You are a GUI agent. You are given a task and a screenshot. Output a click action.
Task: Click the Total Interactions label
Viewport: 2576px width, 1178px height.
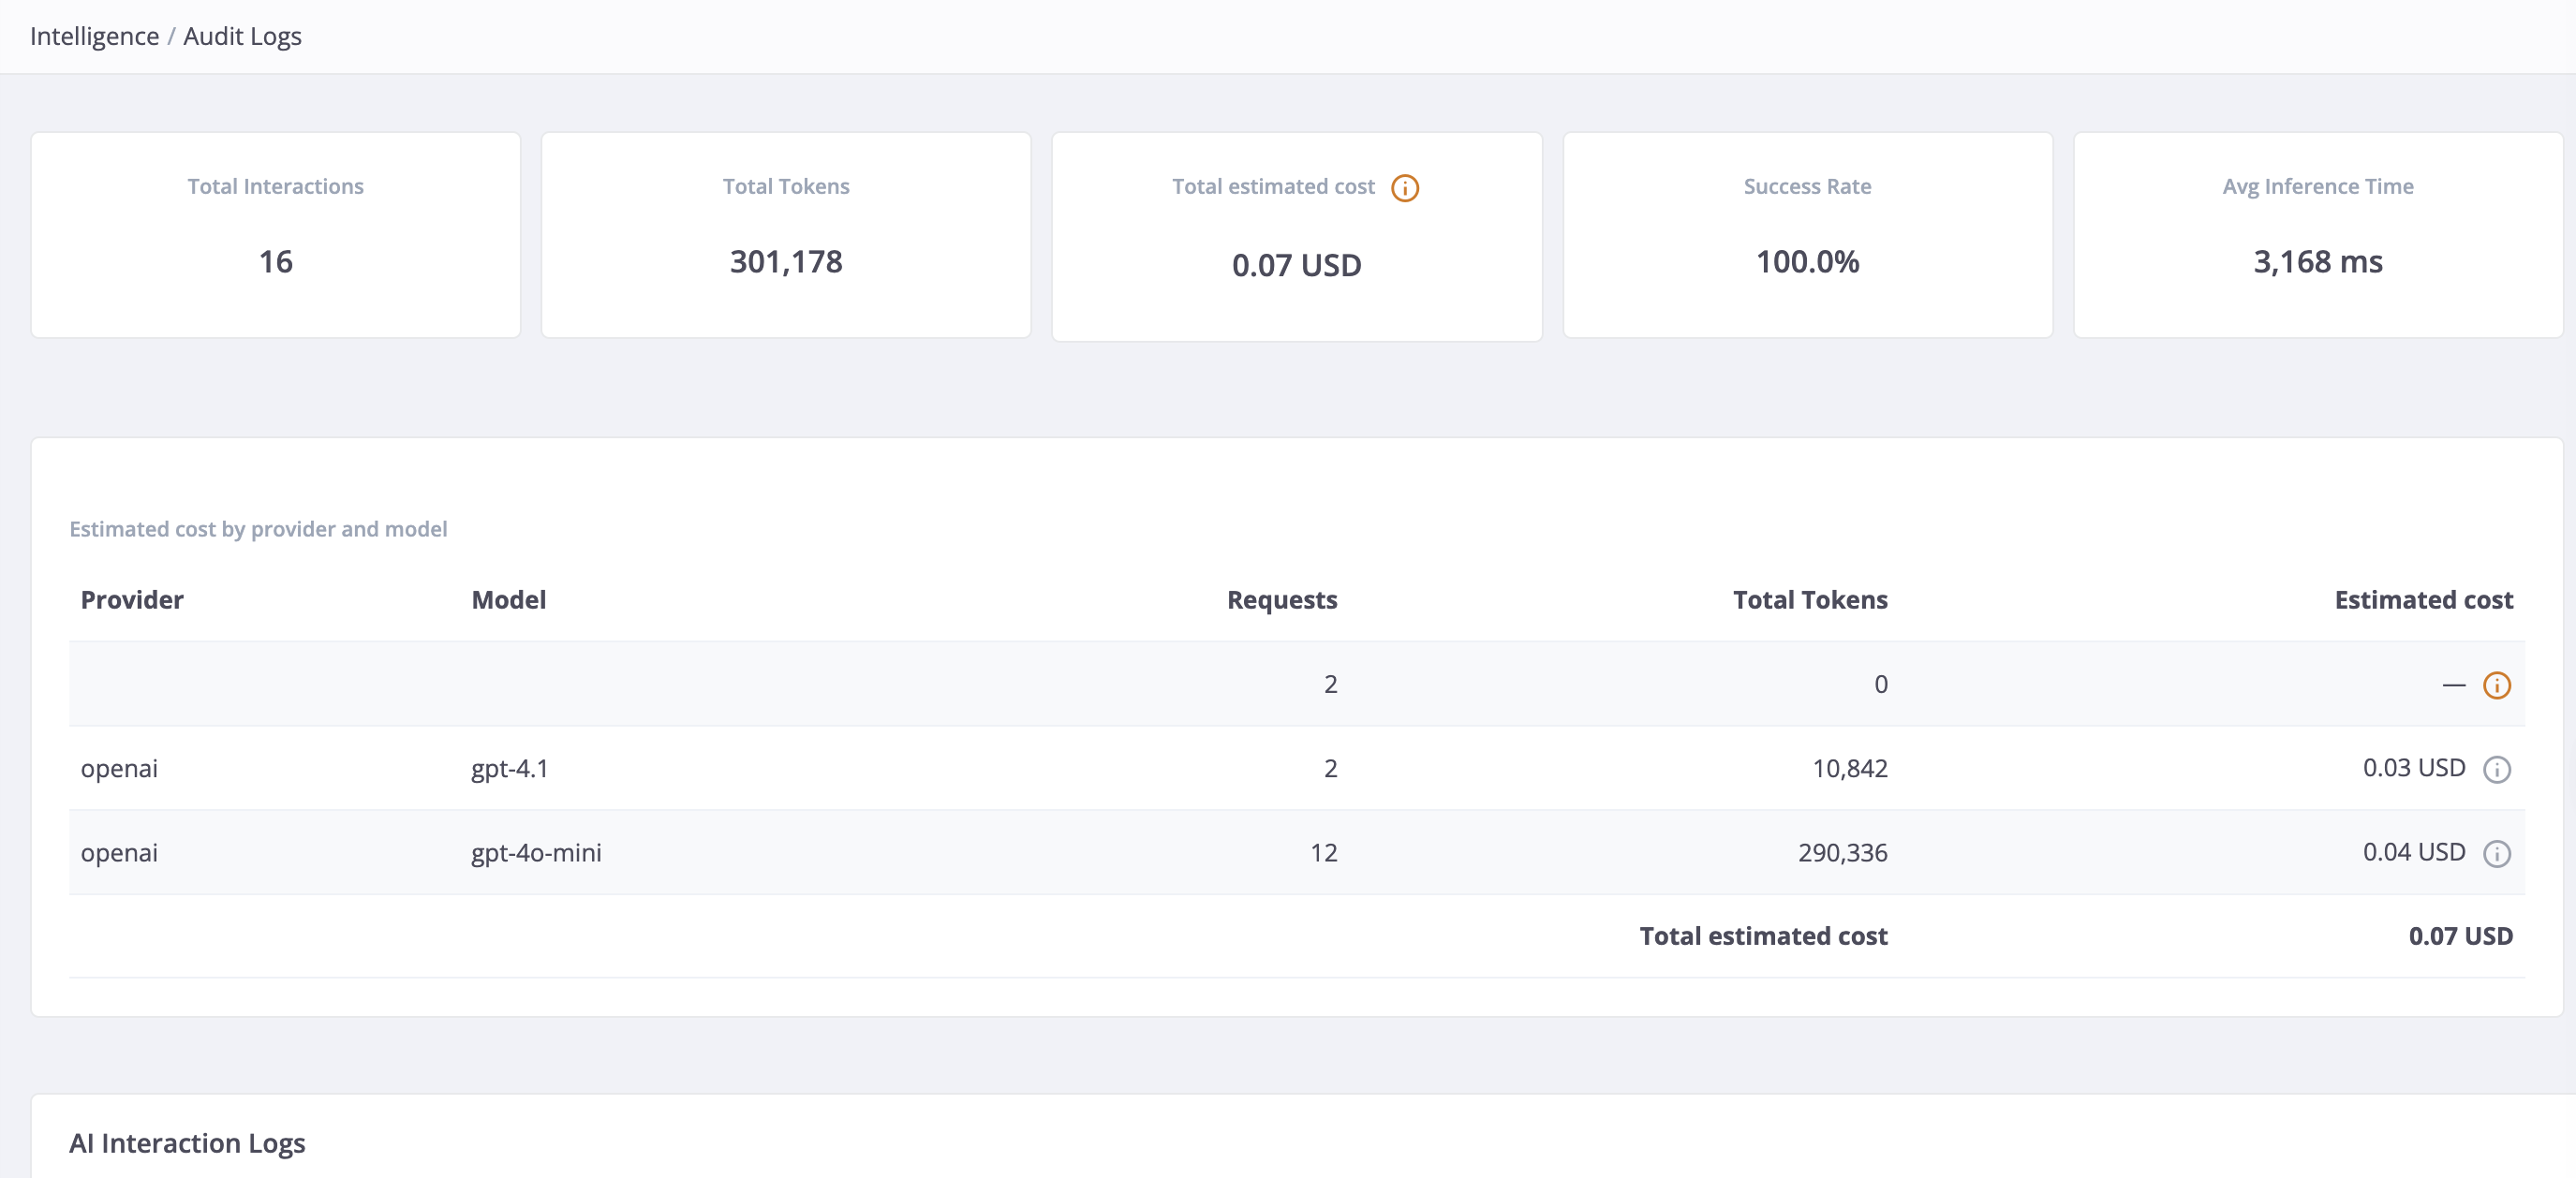276,186
